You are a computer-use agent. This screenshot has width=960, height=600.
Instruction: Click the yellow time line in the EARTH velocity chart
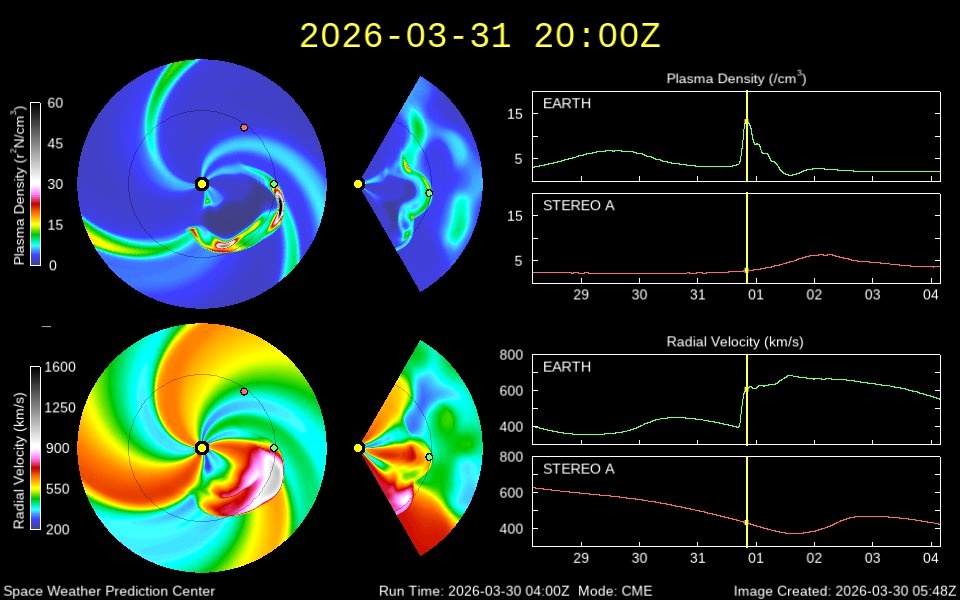(x=747, y=400)
